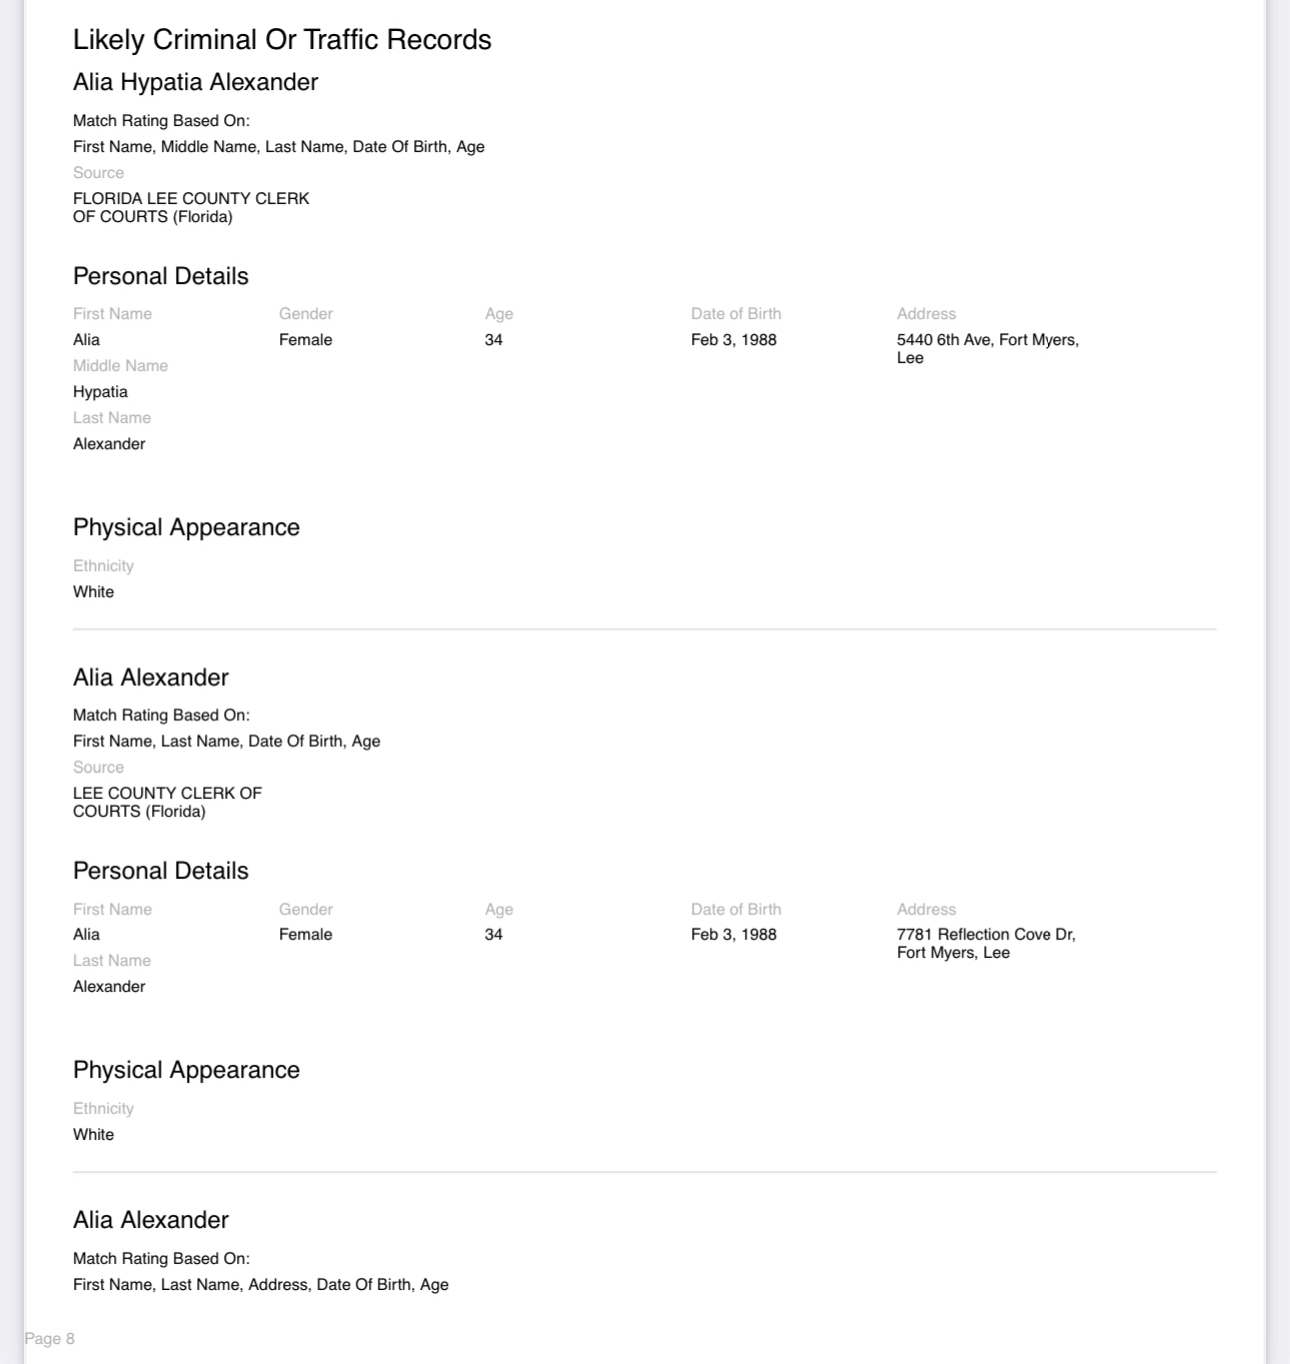The image size is (1290, 1364).
Task: Click the first "Personal Details" heading
Action: click(160, 276)
